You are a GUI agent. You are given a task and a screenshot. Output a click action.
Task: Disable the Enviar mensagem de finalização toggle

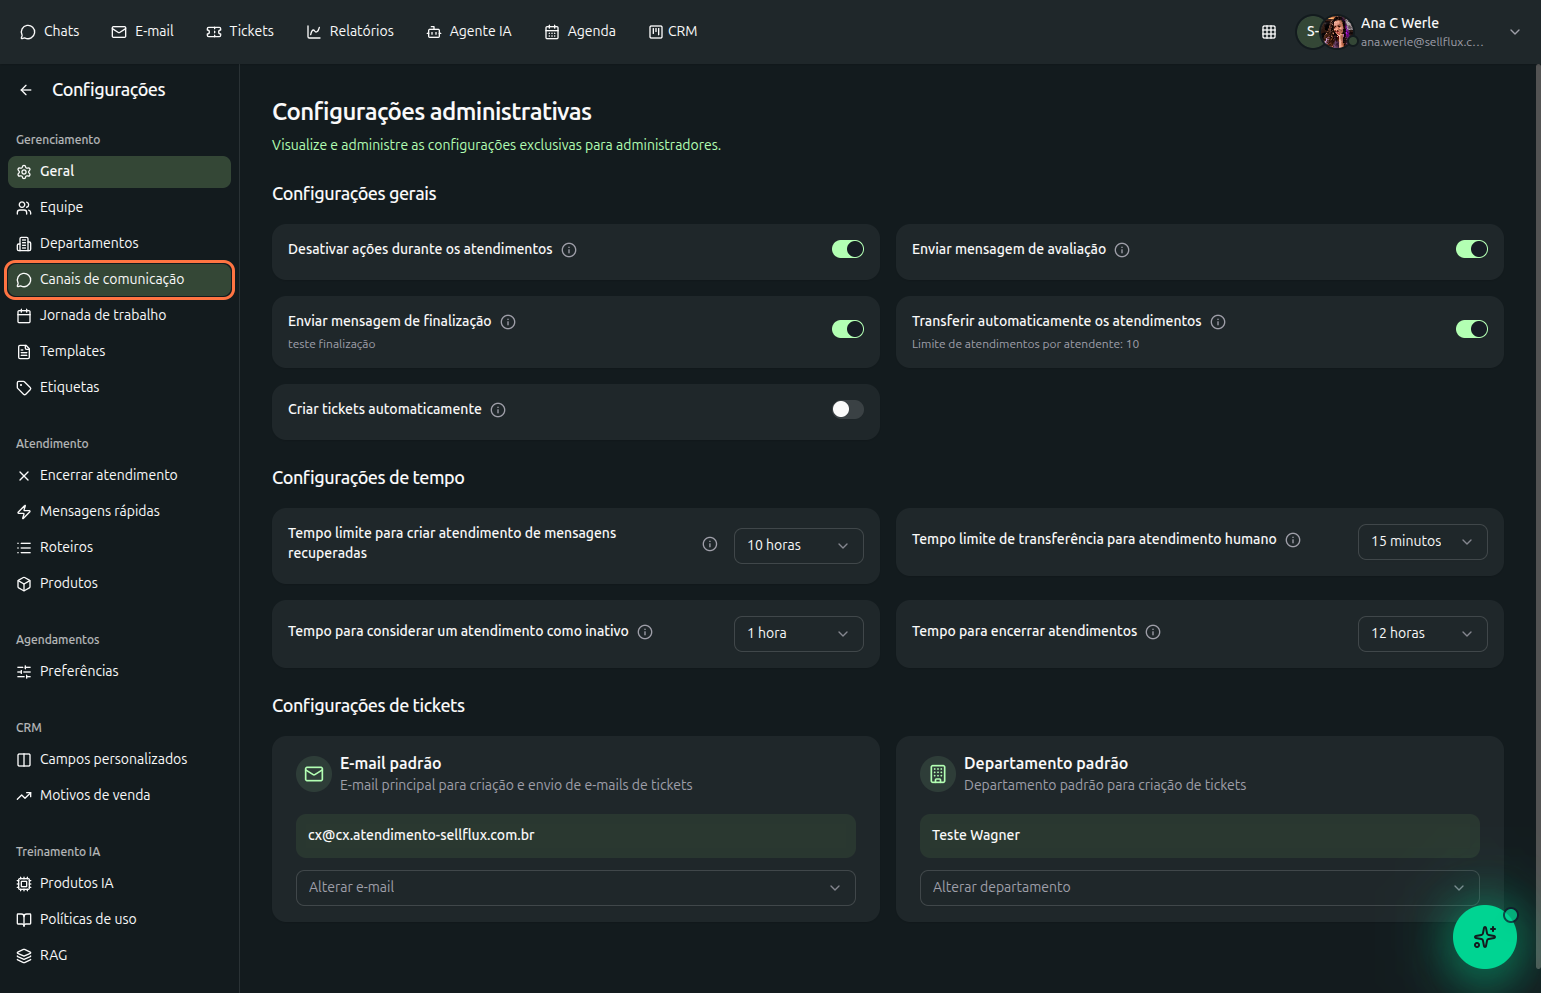847,329
